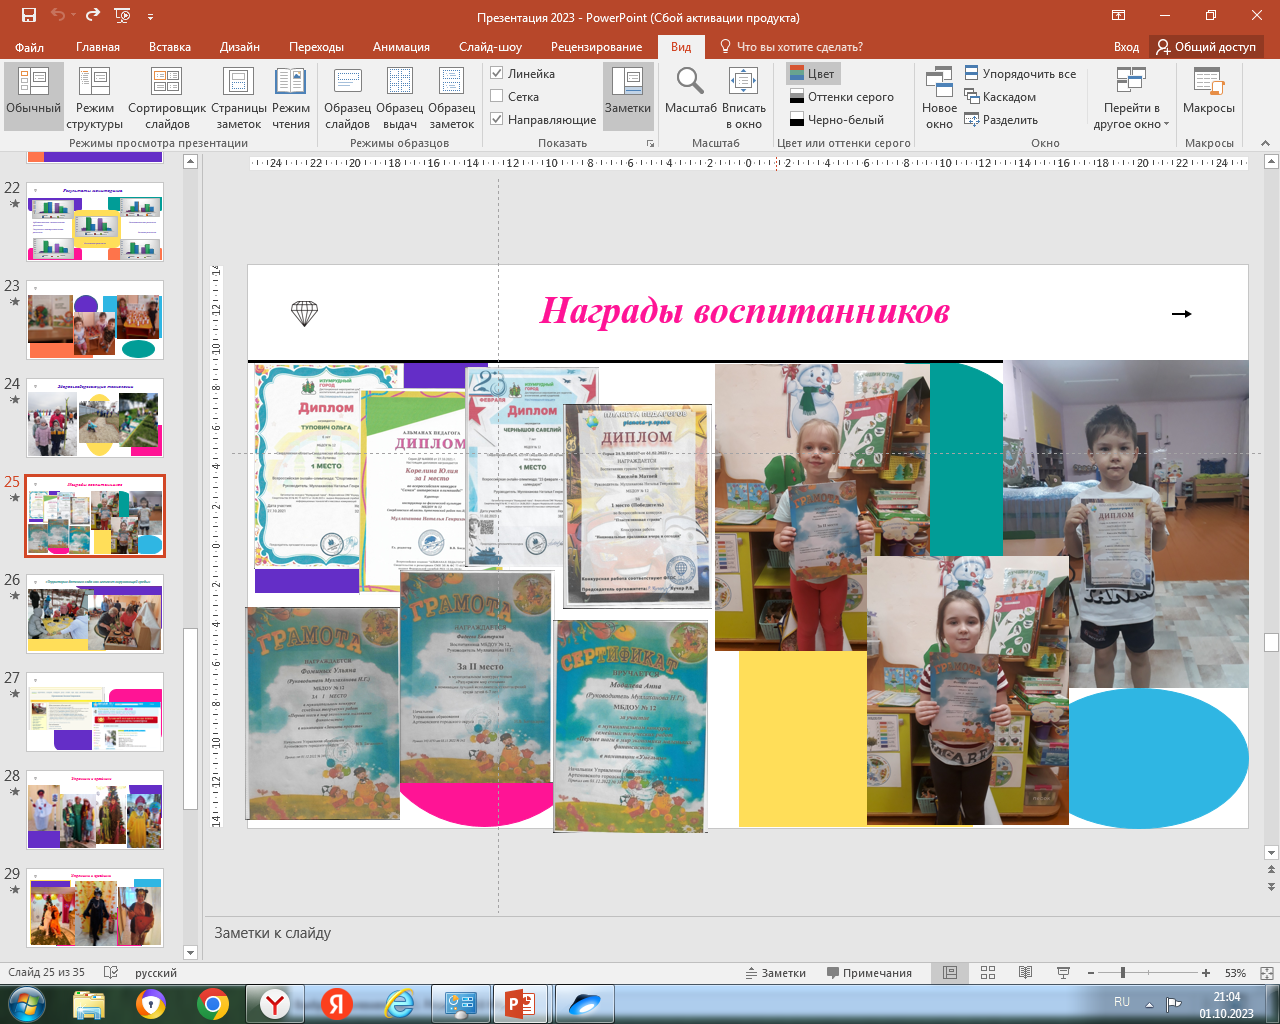Fit slide to window status bar icon
Screen dimensions: 1280x1024
[1267, 973]
